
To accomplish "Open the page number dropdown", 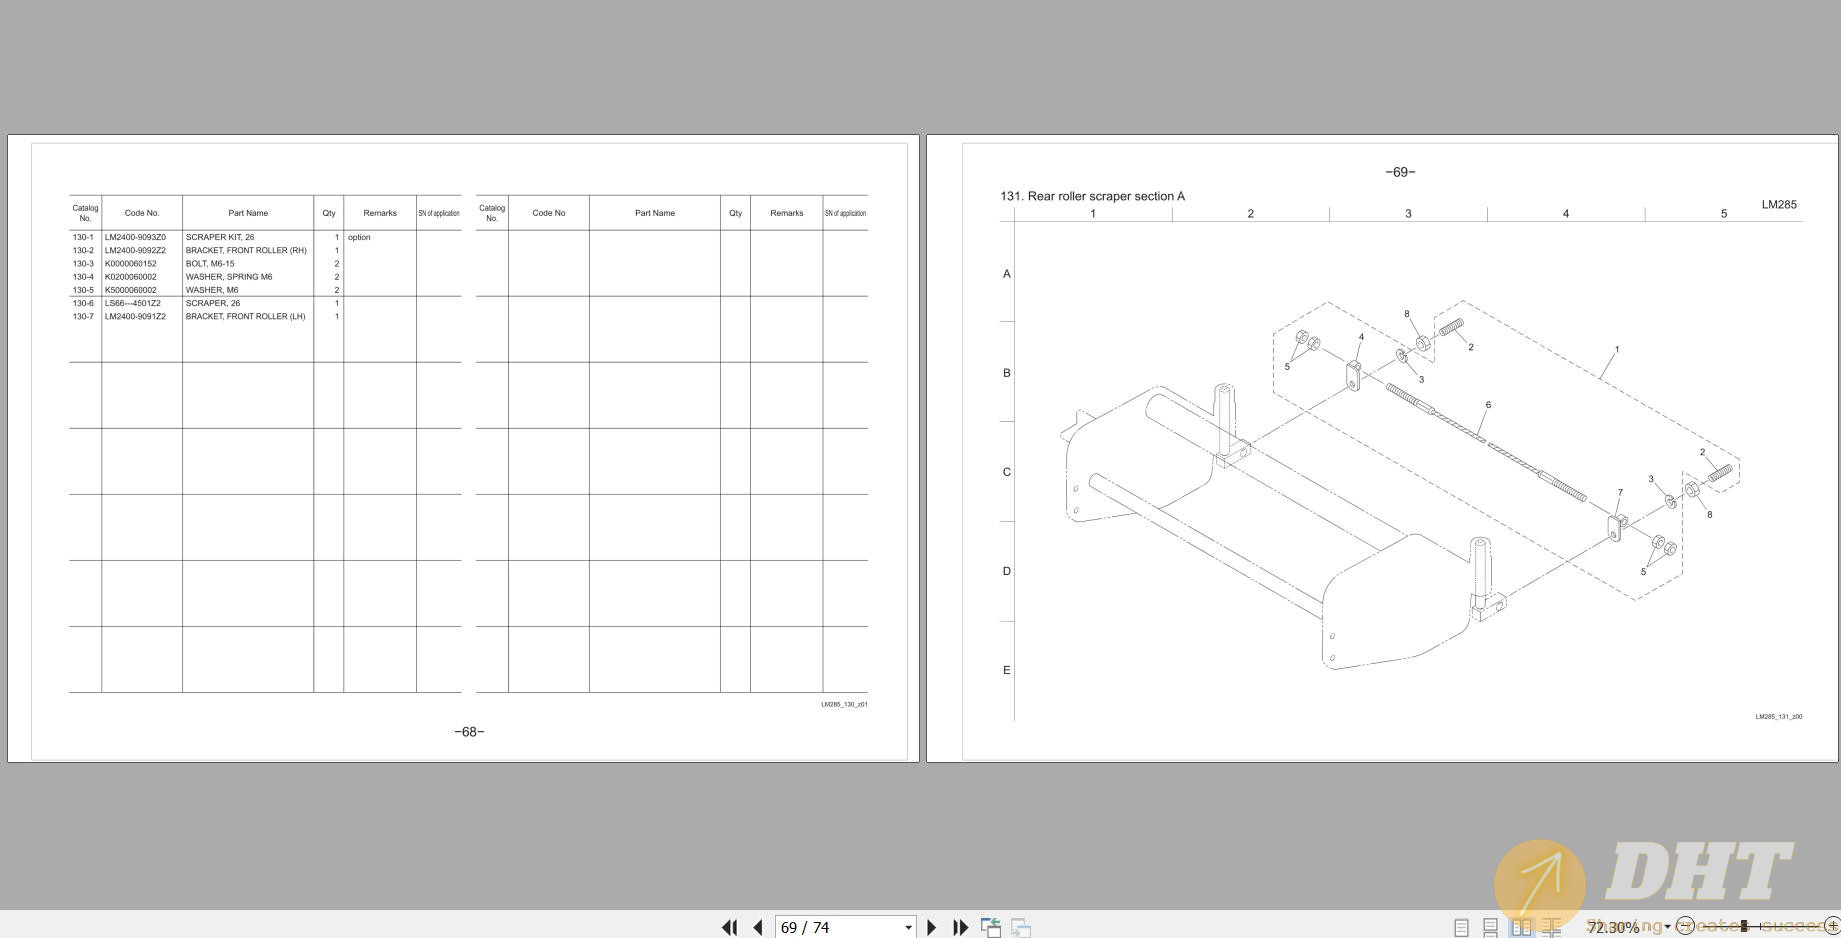I will tap(908, 927).
